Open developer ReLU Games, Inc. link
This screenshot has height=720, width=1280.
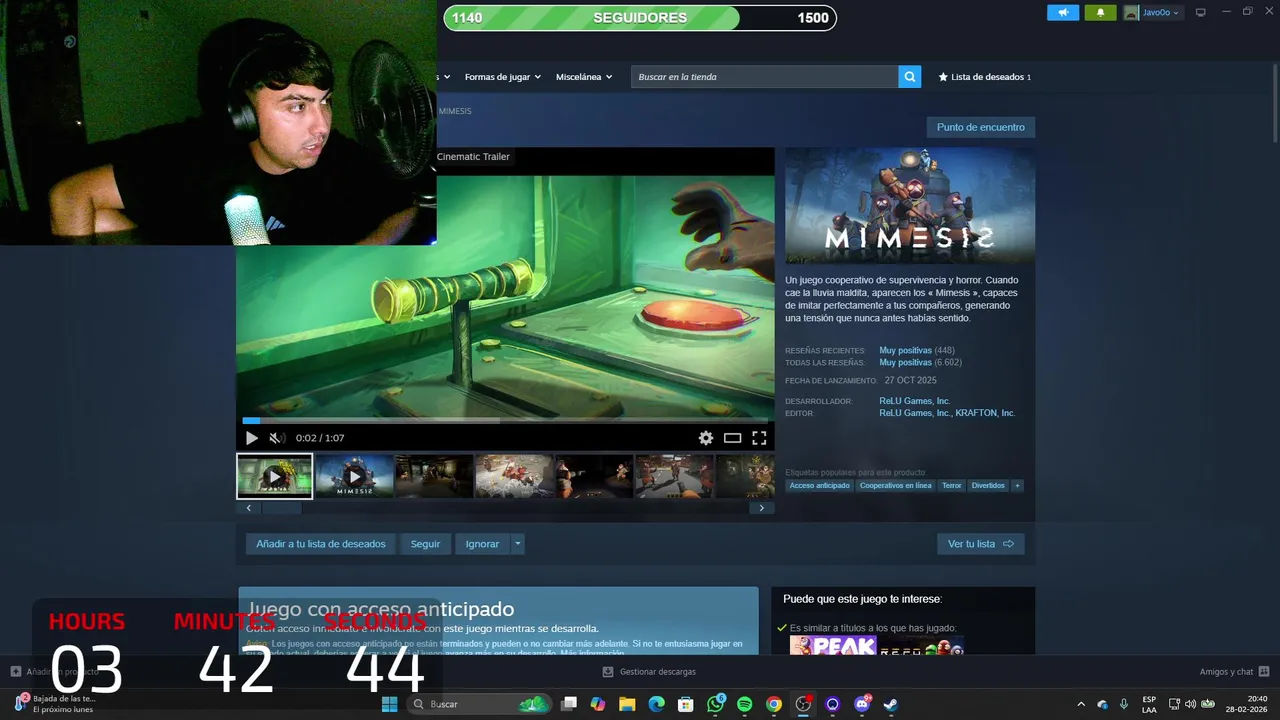(914, 401)
